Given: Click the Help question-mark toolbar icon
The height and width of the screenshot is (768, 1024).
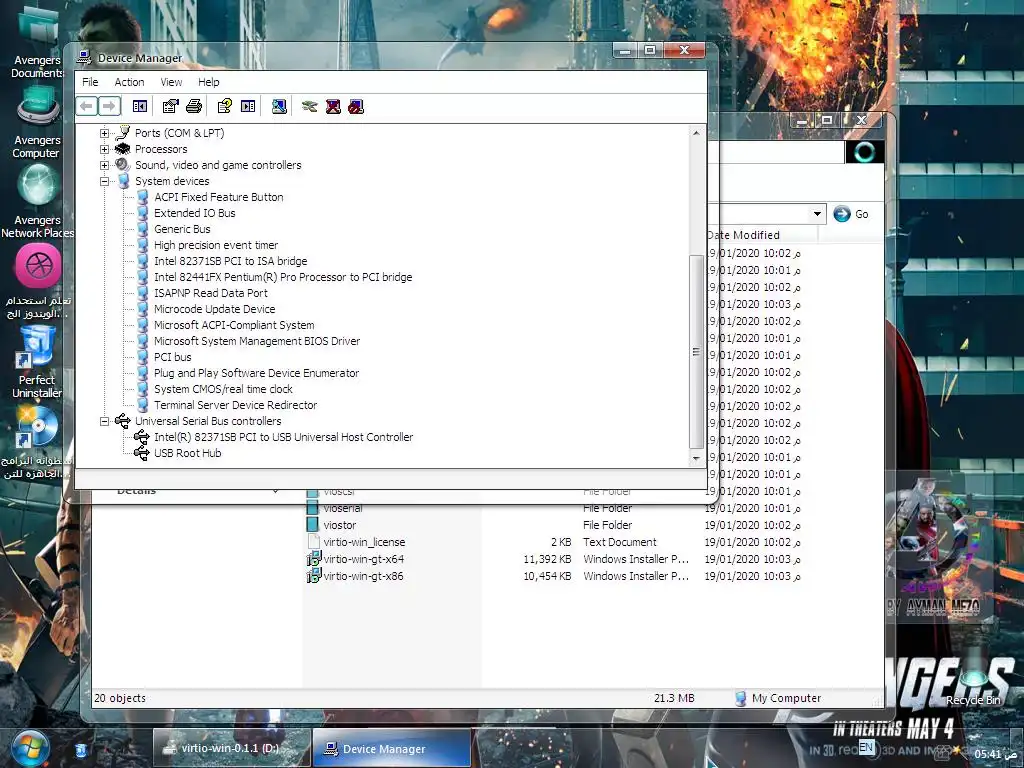Looking at the screenshot, I should tap(225, 106).
